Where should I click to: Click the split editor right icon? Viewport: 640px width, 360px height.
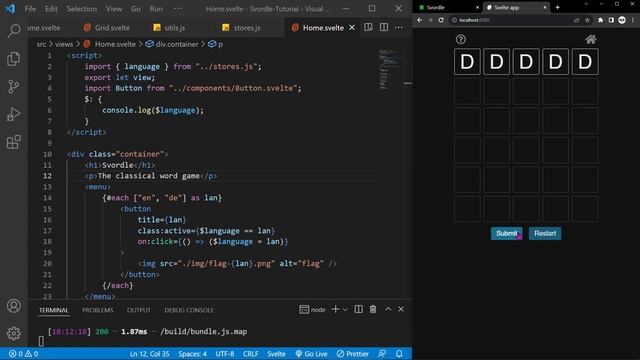click(384, 27)
